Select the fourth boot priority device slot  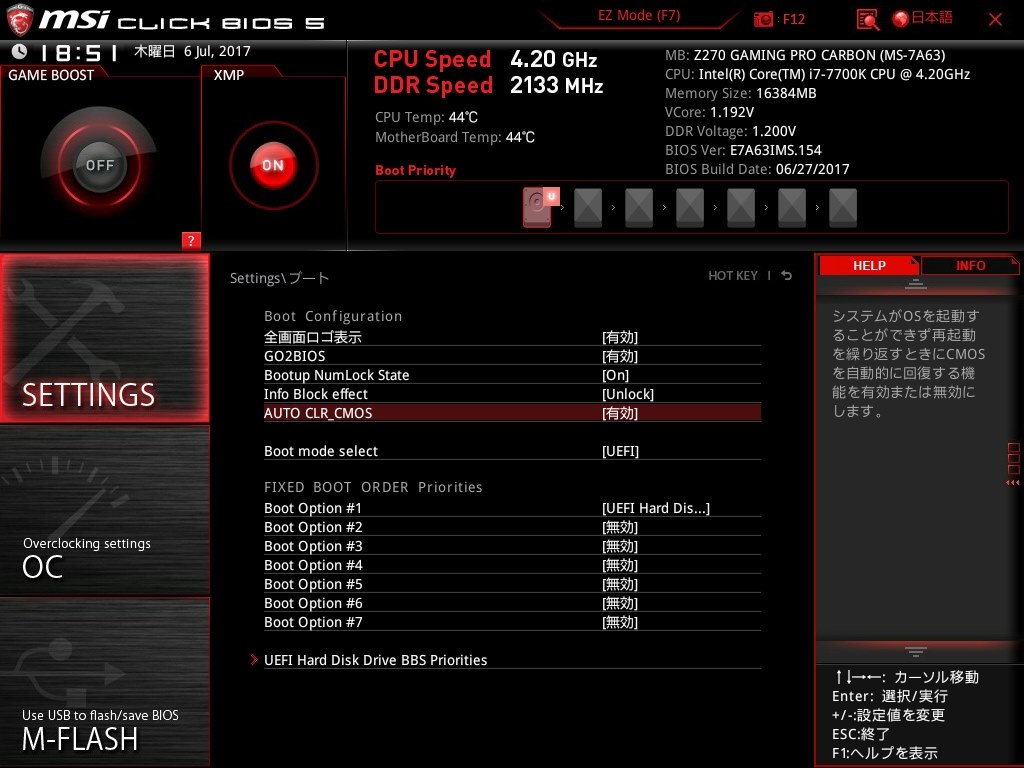(x=690, y=208)
